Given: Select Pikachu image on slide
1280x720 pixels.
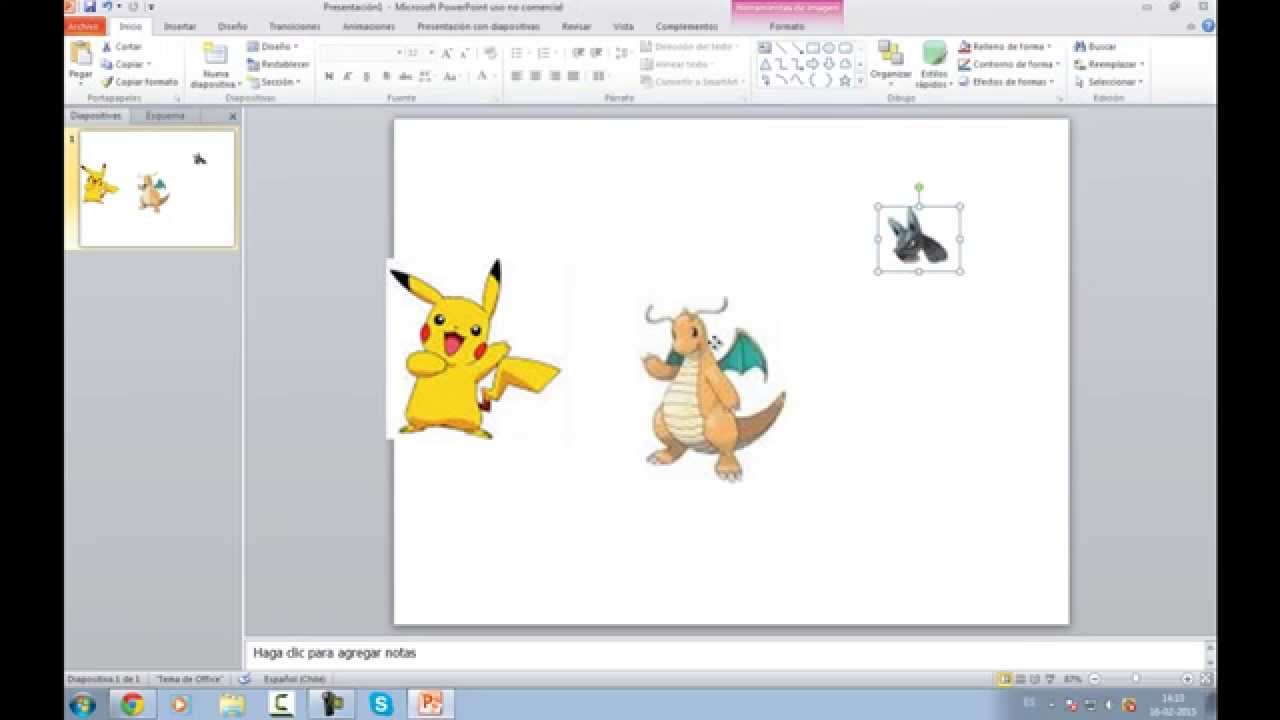Looking at the screenshot, I should click(477, 349).
